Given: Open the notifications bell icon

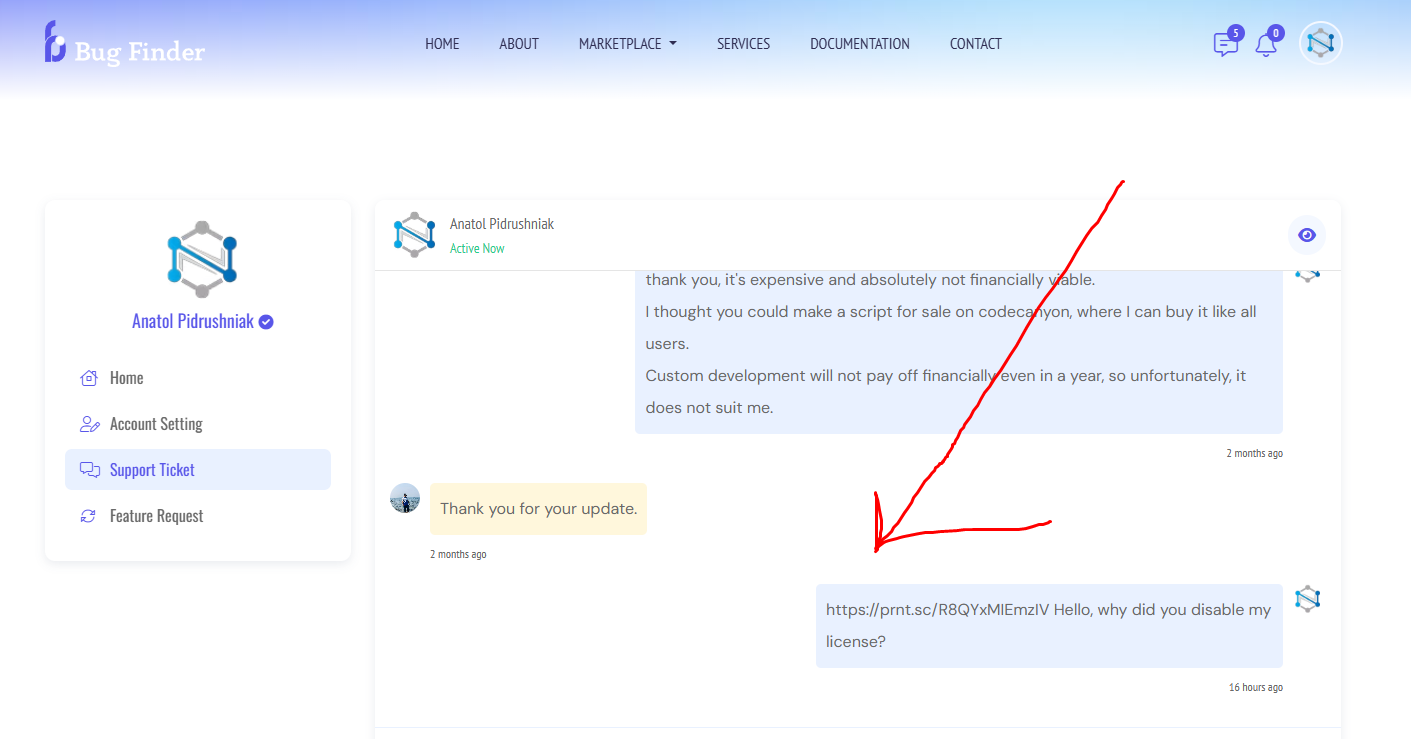Looking at the screenshot, I should click(1266, 44).
